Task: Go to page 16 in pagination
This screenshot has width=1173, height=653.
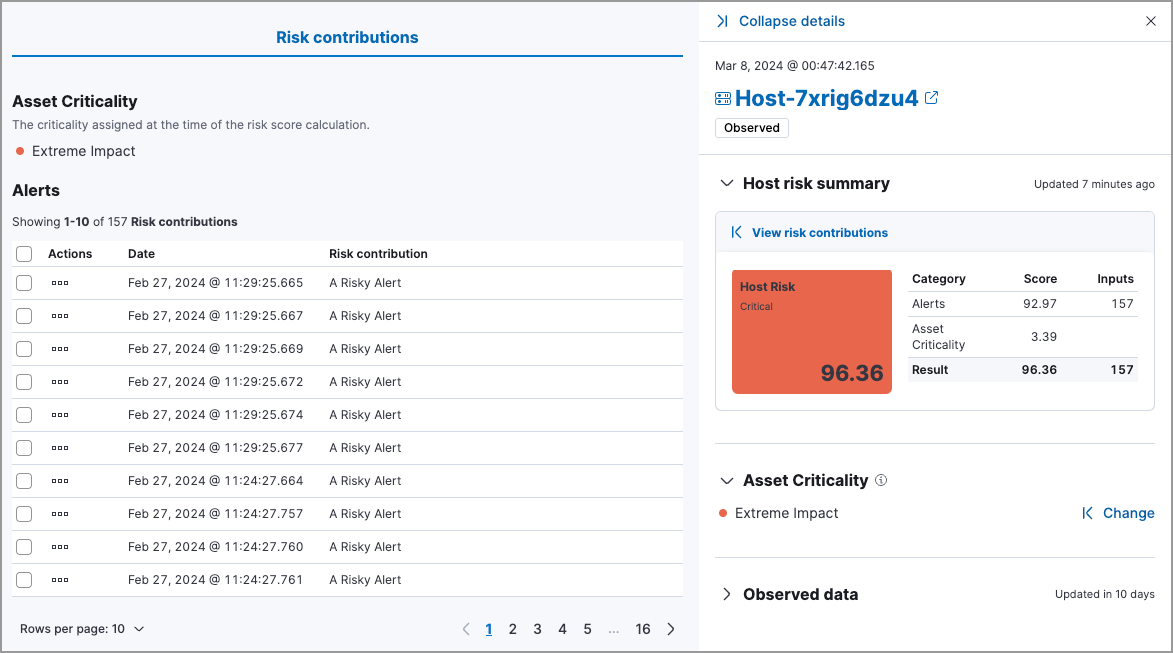Action: point(643,628)
